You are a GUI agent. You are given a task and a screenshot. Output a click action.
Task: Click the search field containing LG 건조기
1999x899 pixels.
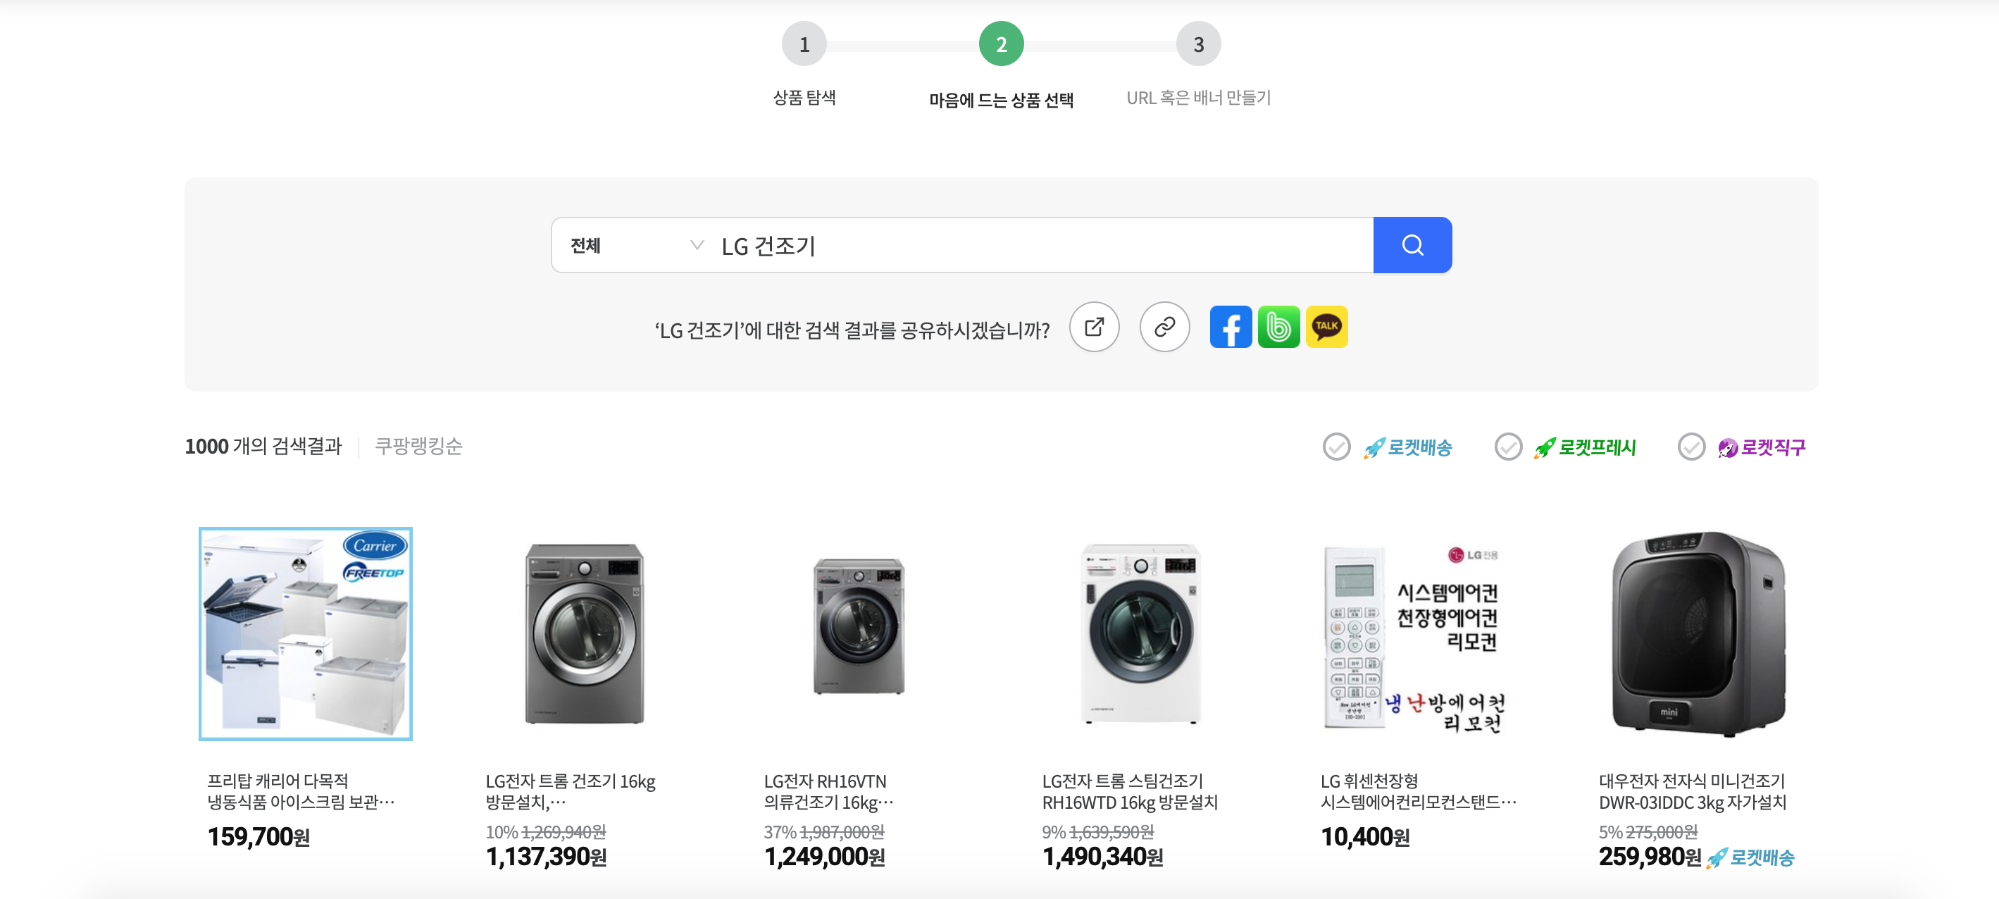(x=1042, y=245)
